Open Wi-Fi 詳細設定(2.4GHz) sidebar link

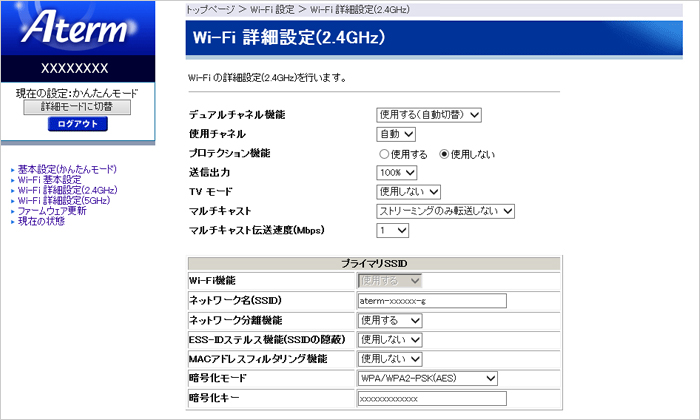[67, 190]
